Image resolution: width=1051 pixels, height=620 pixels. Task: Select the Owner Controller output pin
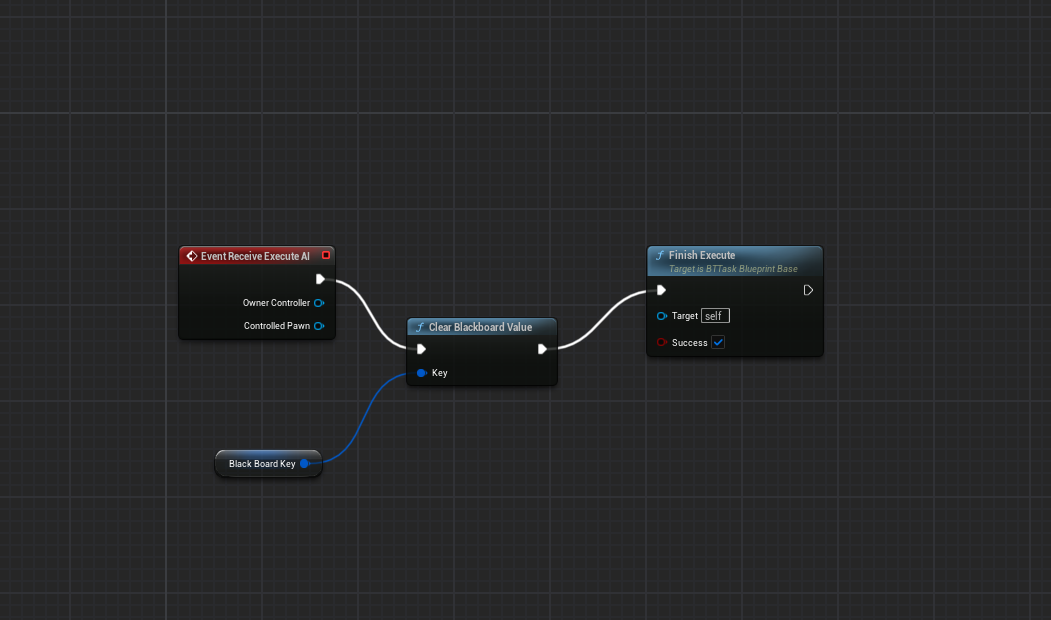319,303
